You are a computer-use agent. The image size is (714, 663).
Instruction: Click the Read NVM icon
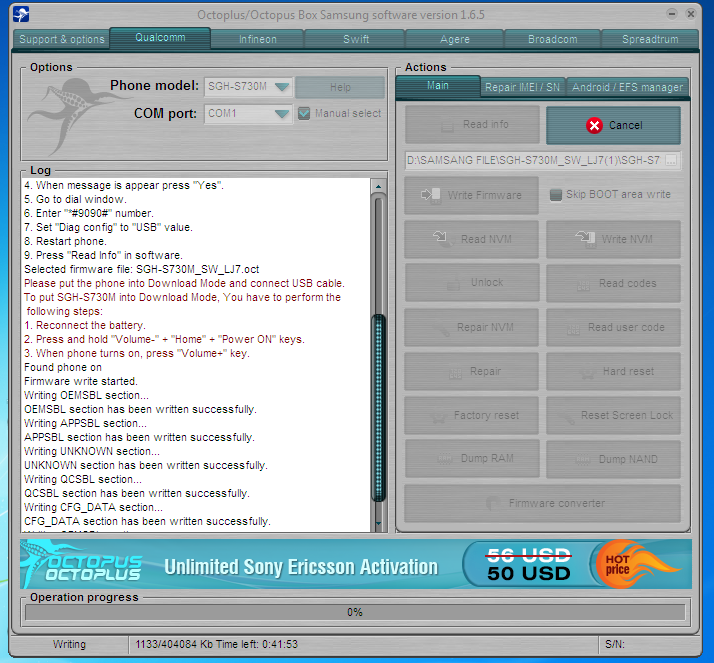(x=442, y=238)
